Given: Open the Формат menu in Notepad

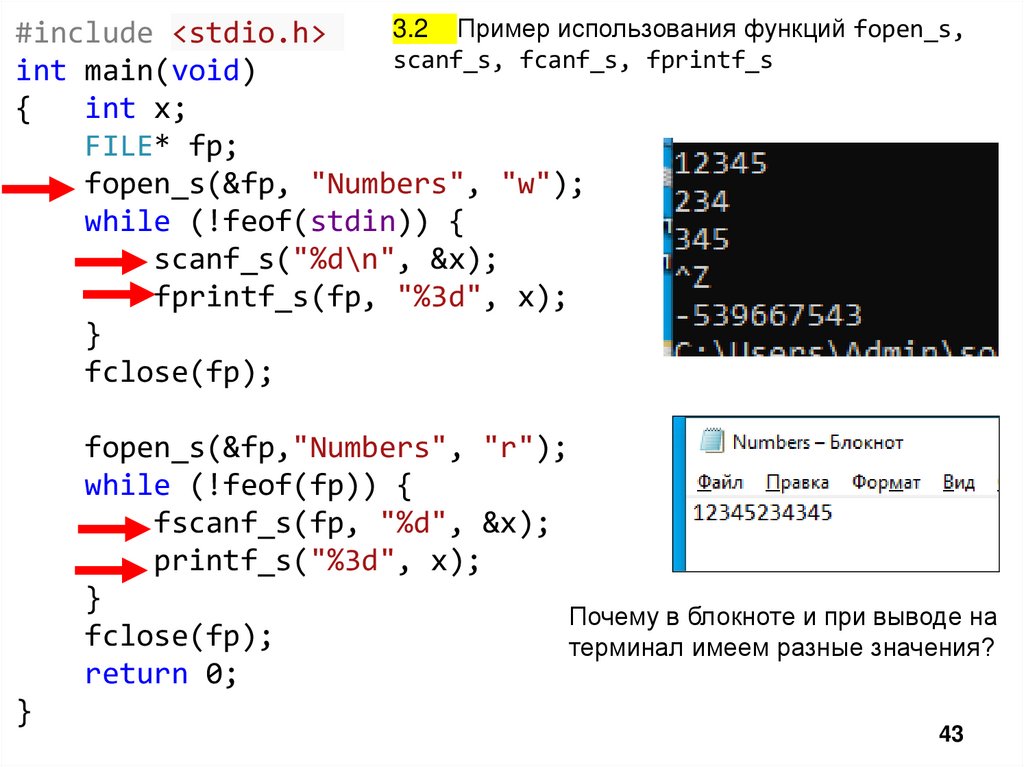Looking at the screenshot, I should click(886, 482).
